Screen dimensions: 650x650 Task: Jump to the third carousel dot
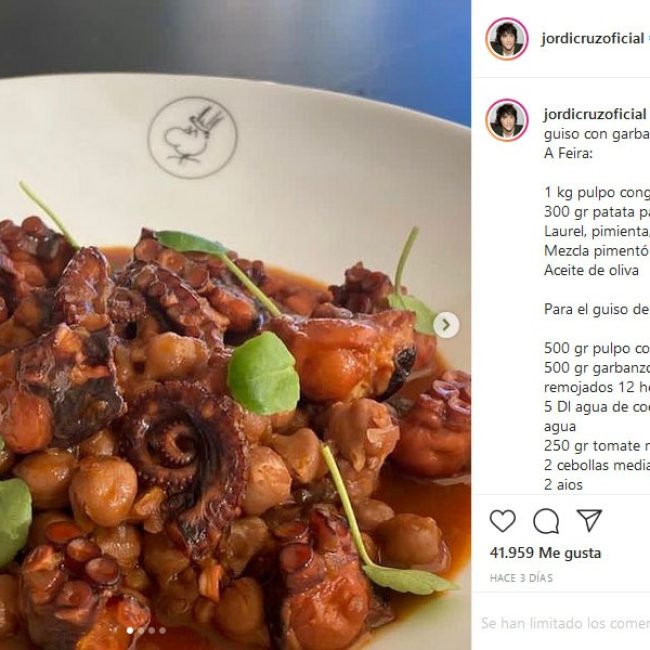[152, 631]
